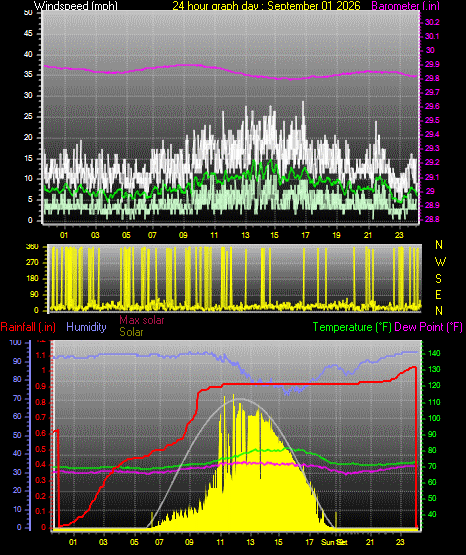Click hour '13' on the rainfall chart axis

click(251, 542)
